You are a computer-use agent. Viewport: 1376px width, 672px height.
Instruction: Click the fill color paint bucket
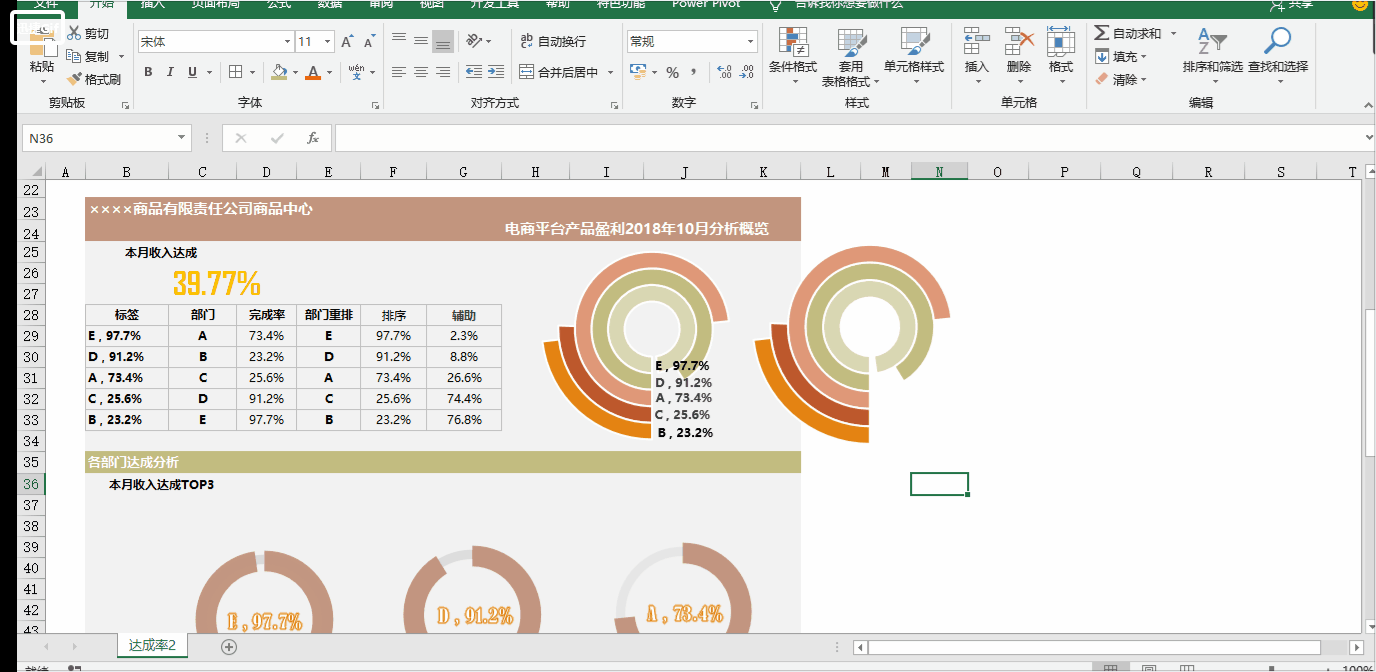279,72
